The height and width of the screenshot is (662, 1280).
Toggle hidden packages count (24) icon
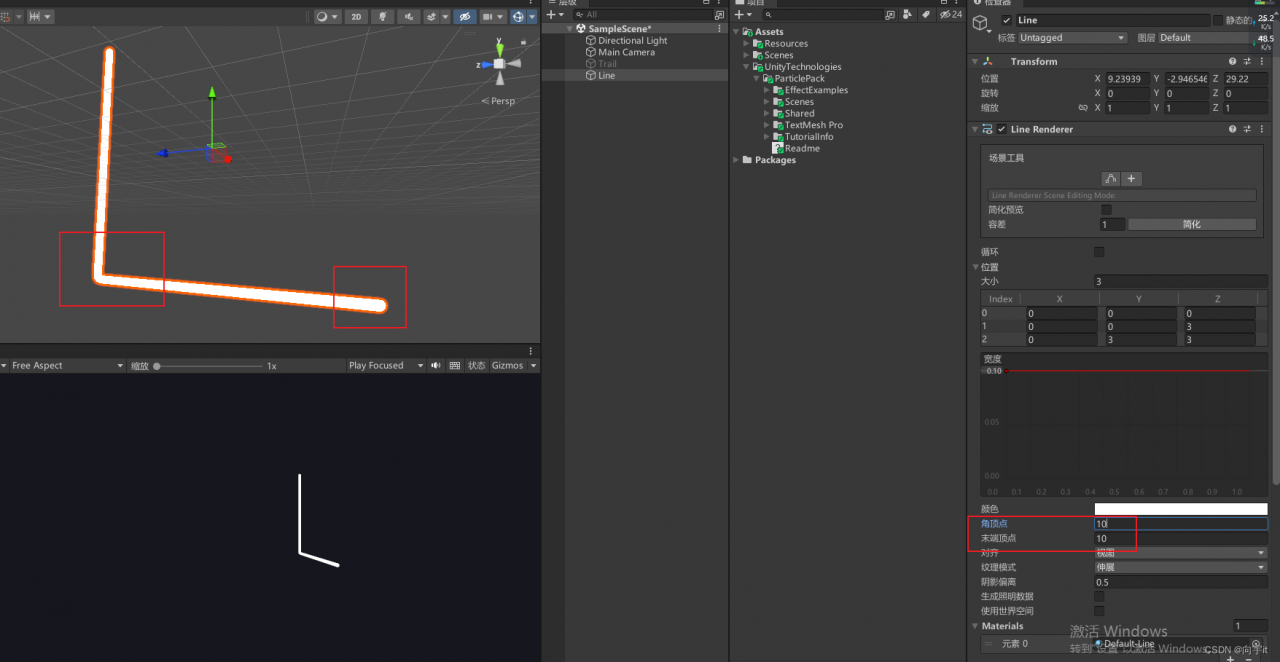[x=951, y=15]
